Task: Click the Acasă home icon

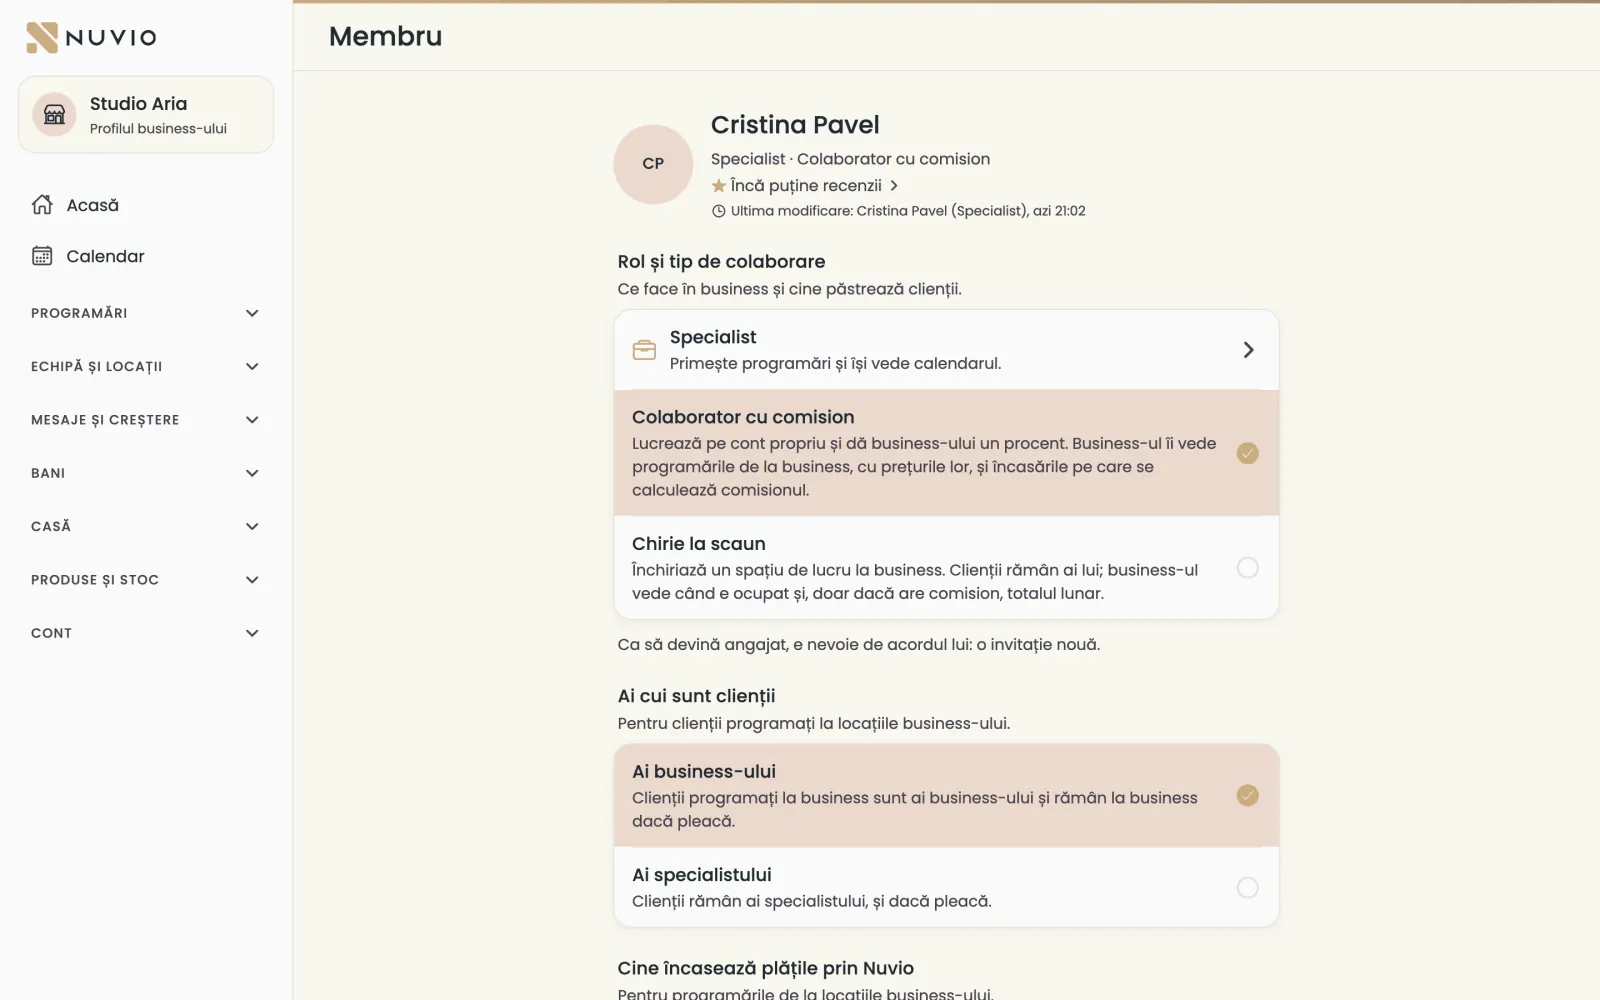Action: coord(42,205)
